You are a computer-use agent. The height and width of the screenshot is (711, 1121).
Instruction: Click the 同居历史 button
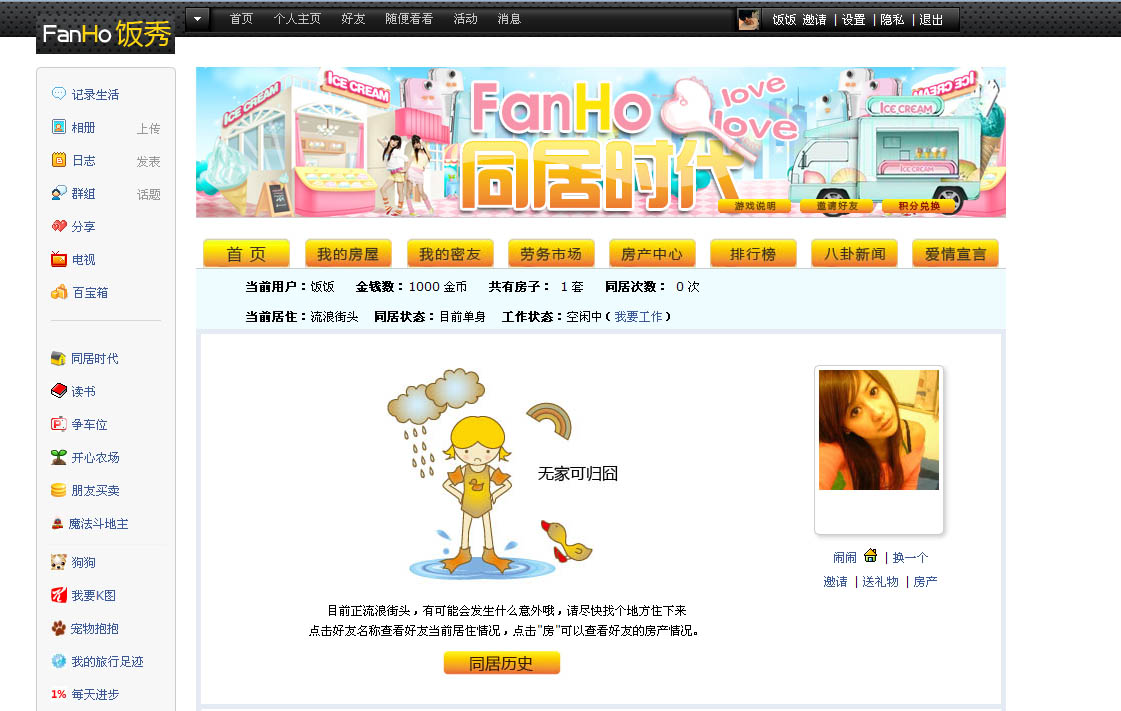tap(501, 663)
